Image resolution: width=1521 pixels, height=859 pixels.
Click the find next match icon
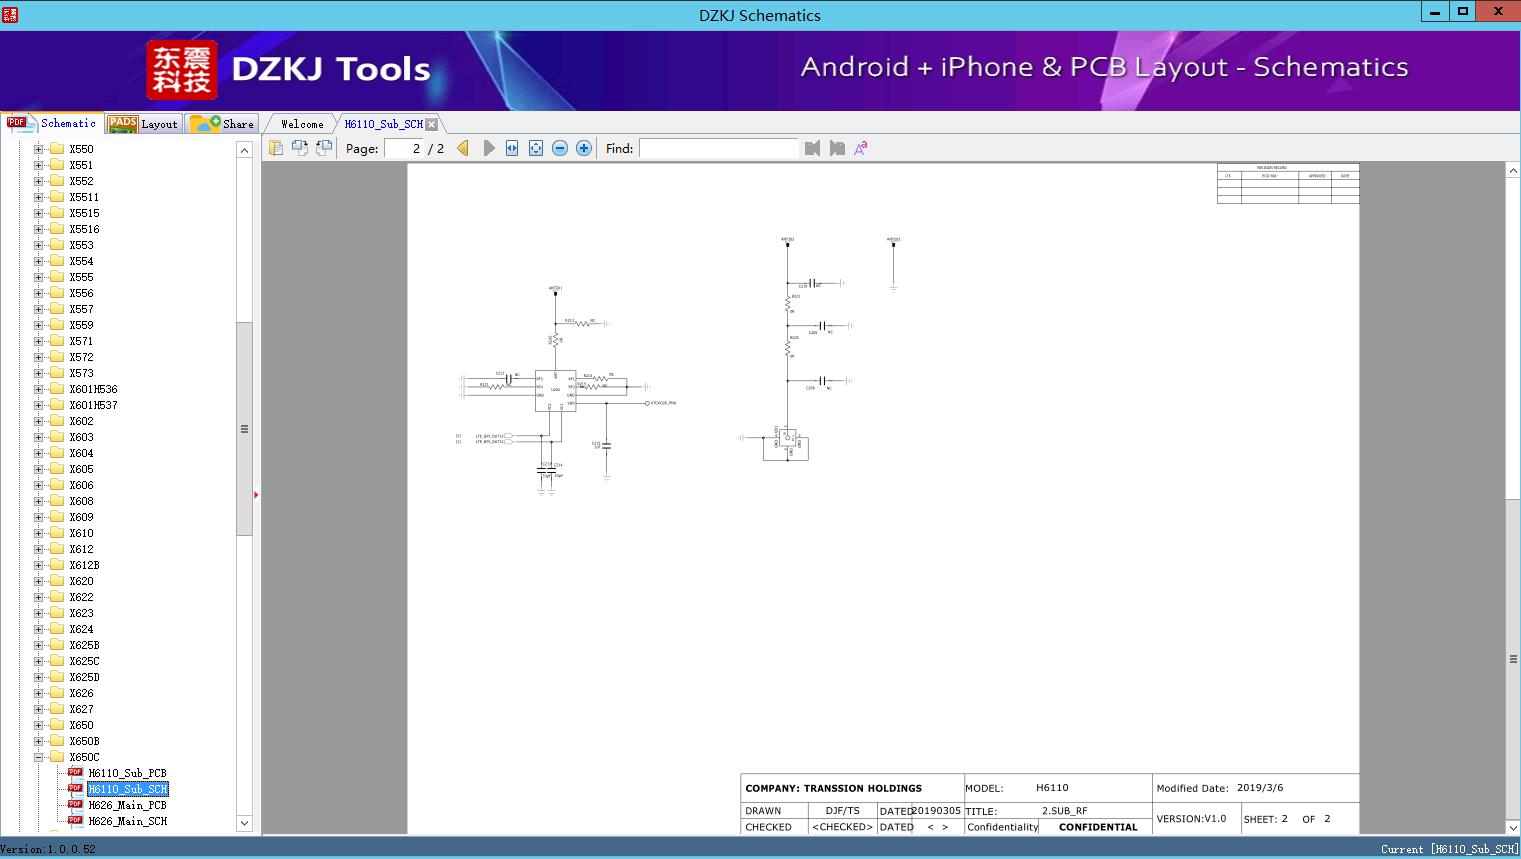[837, 148]
